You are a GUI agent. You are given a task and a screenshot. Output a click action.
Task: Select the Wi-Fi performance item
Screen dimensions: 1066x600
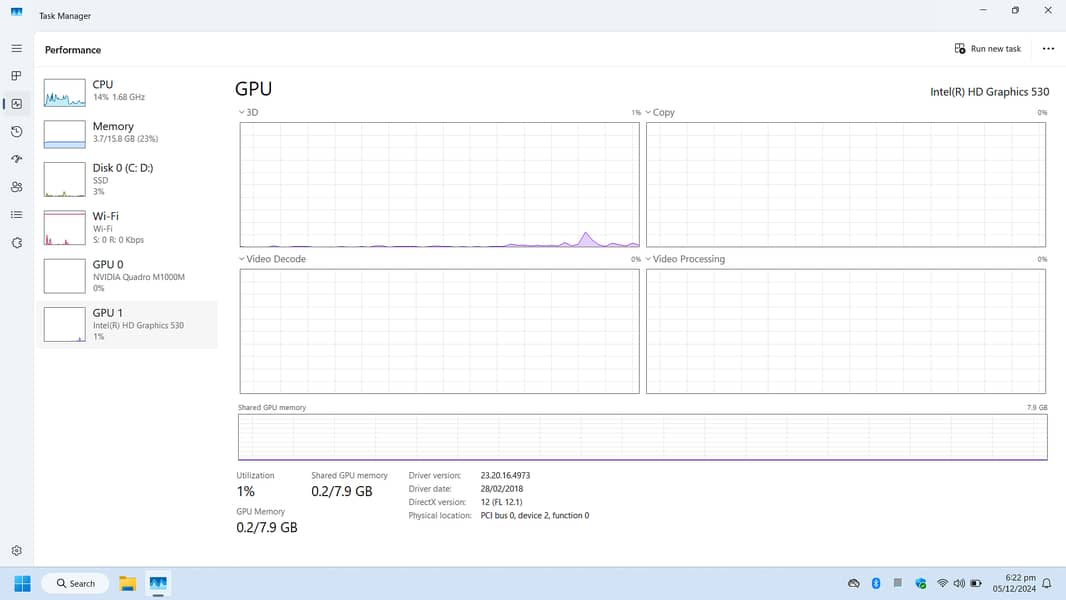click(126, 228)
